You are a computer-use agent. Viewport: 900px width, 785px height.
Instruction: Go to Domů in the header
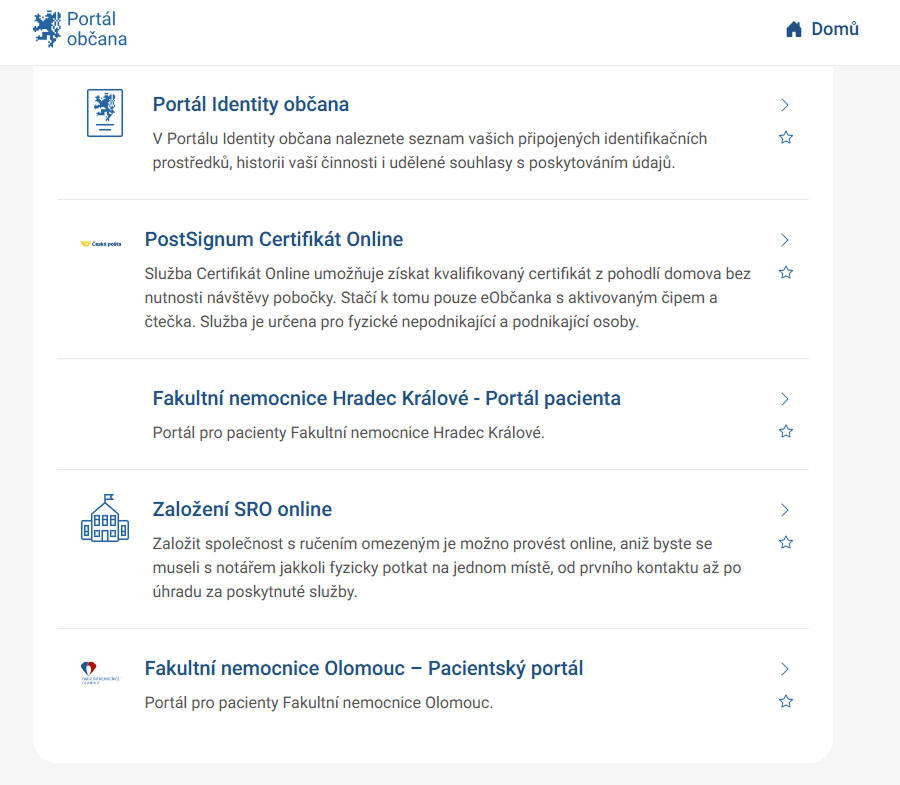click(834, 30)
